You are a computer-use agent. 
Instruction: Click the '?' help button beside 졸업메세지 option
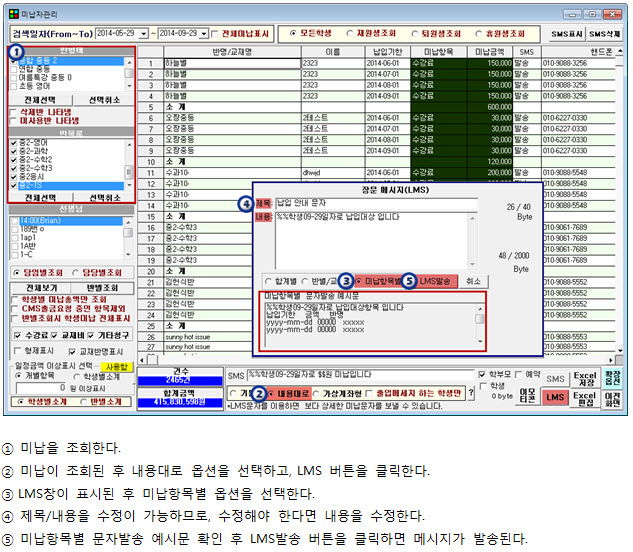pos(471,393)
